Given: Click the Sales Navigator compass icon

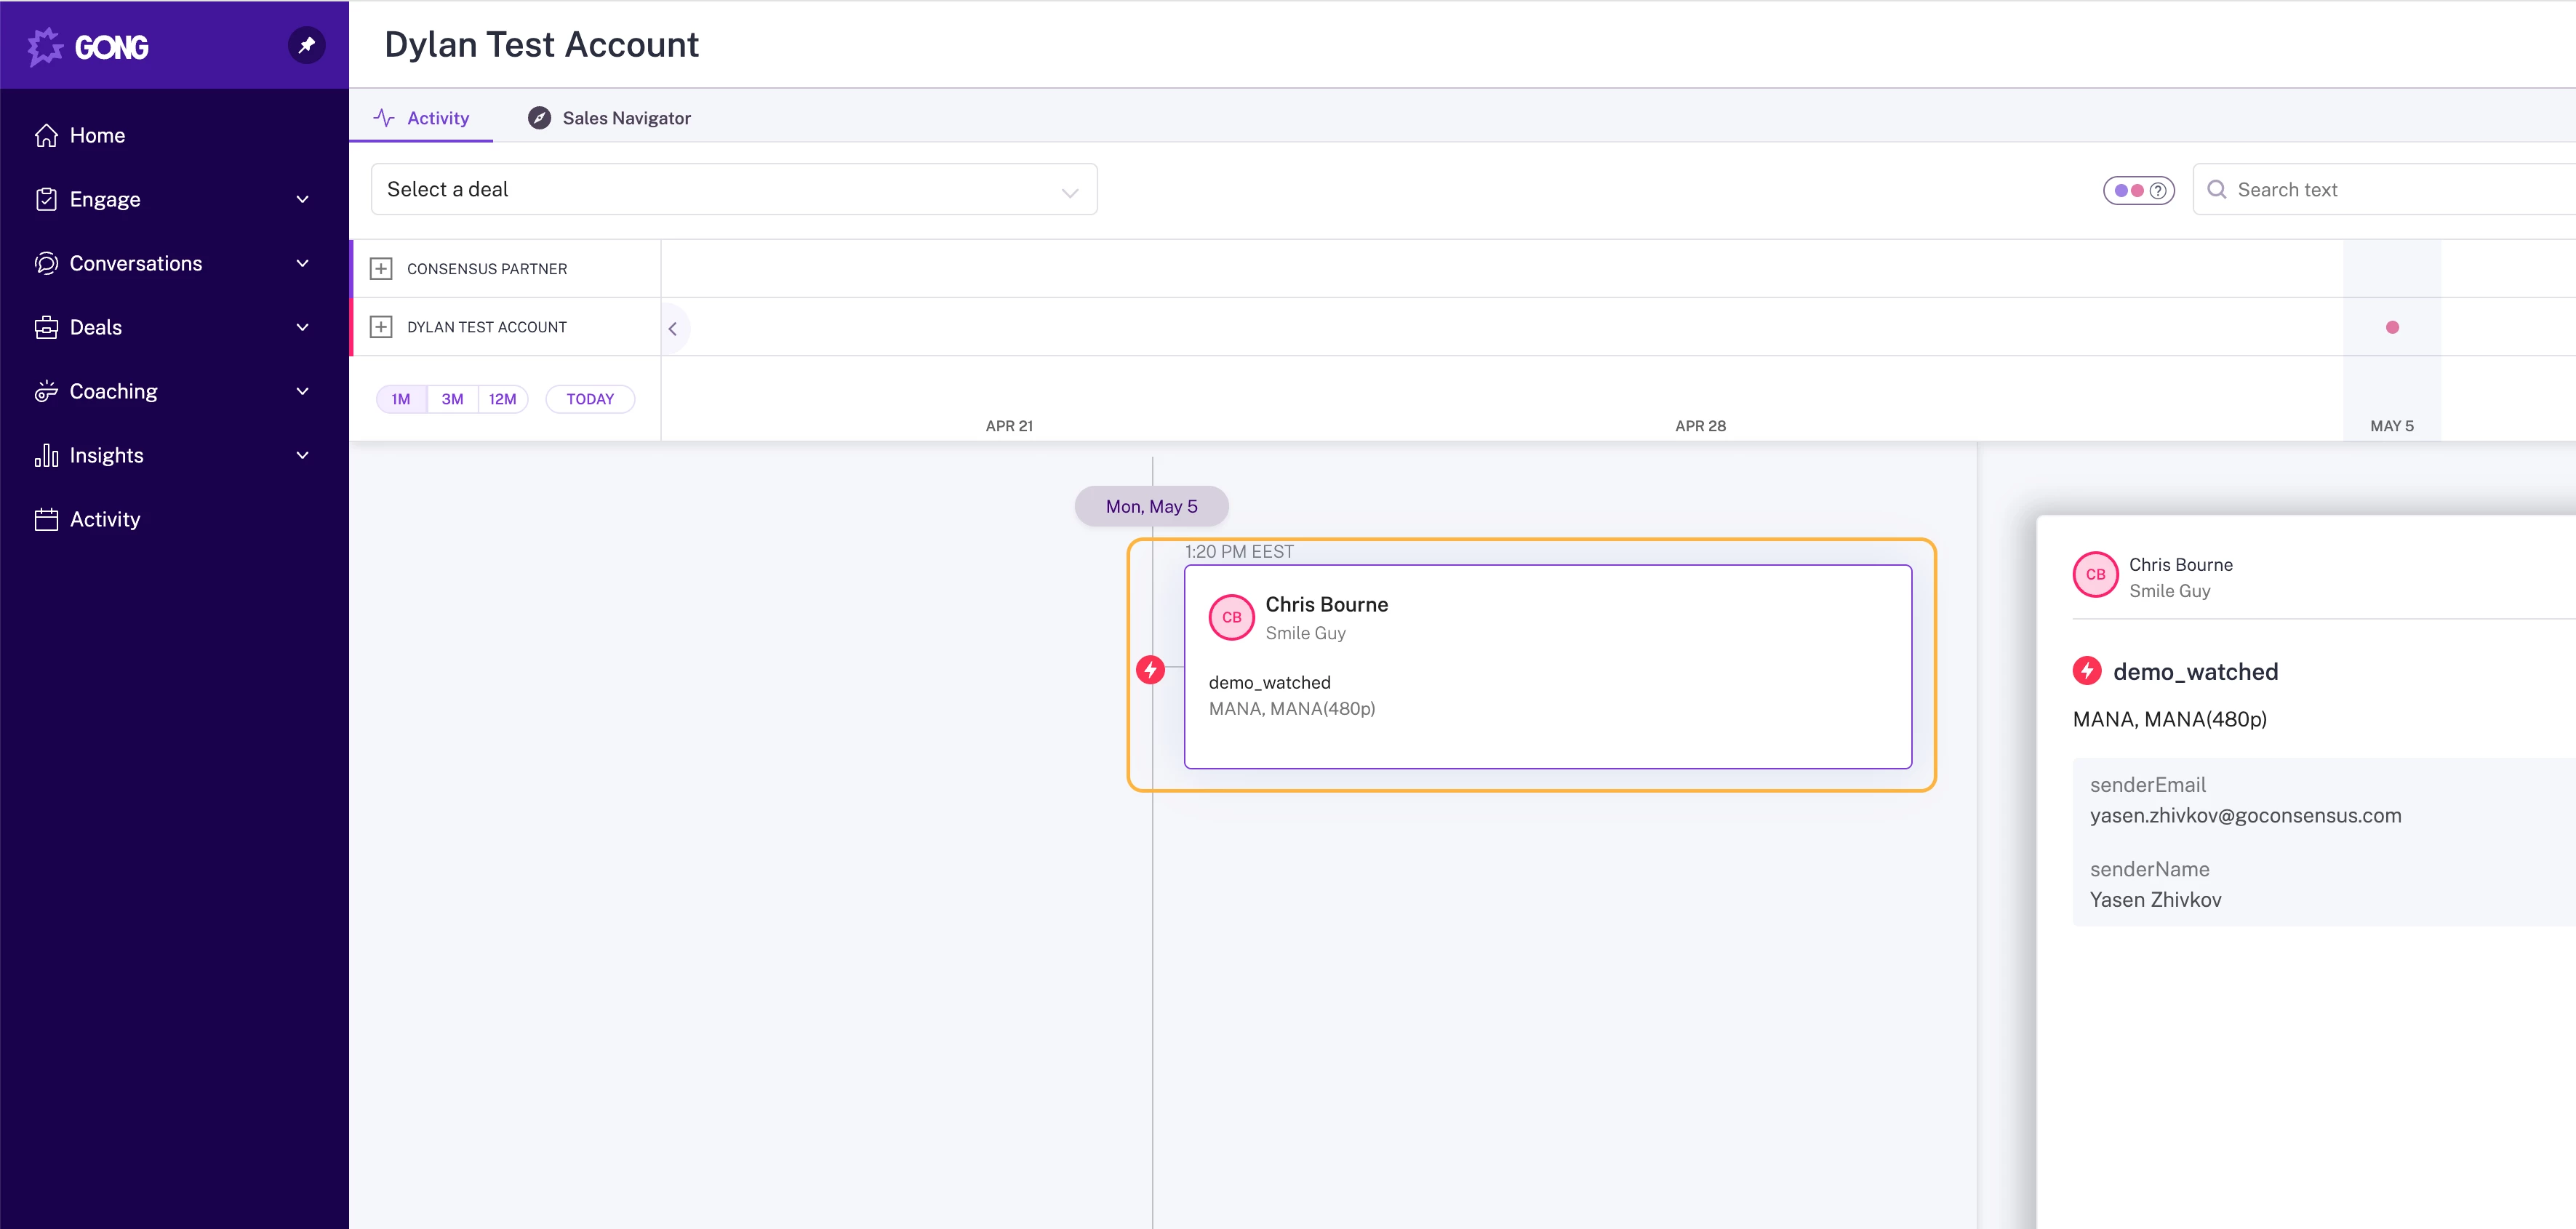Looking at the screenshot, I should click(539, 118).
